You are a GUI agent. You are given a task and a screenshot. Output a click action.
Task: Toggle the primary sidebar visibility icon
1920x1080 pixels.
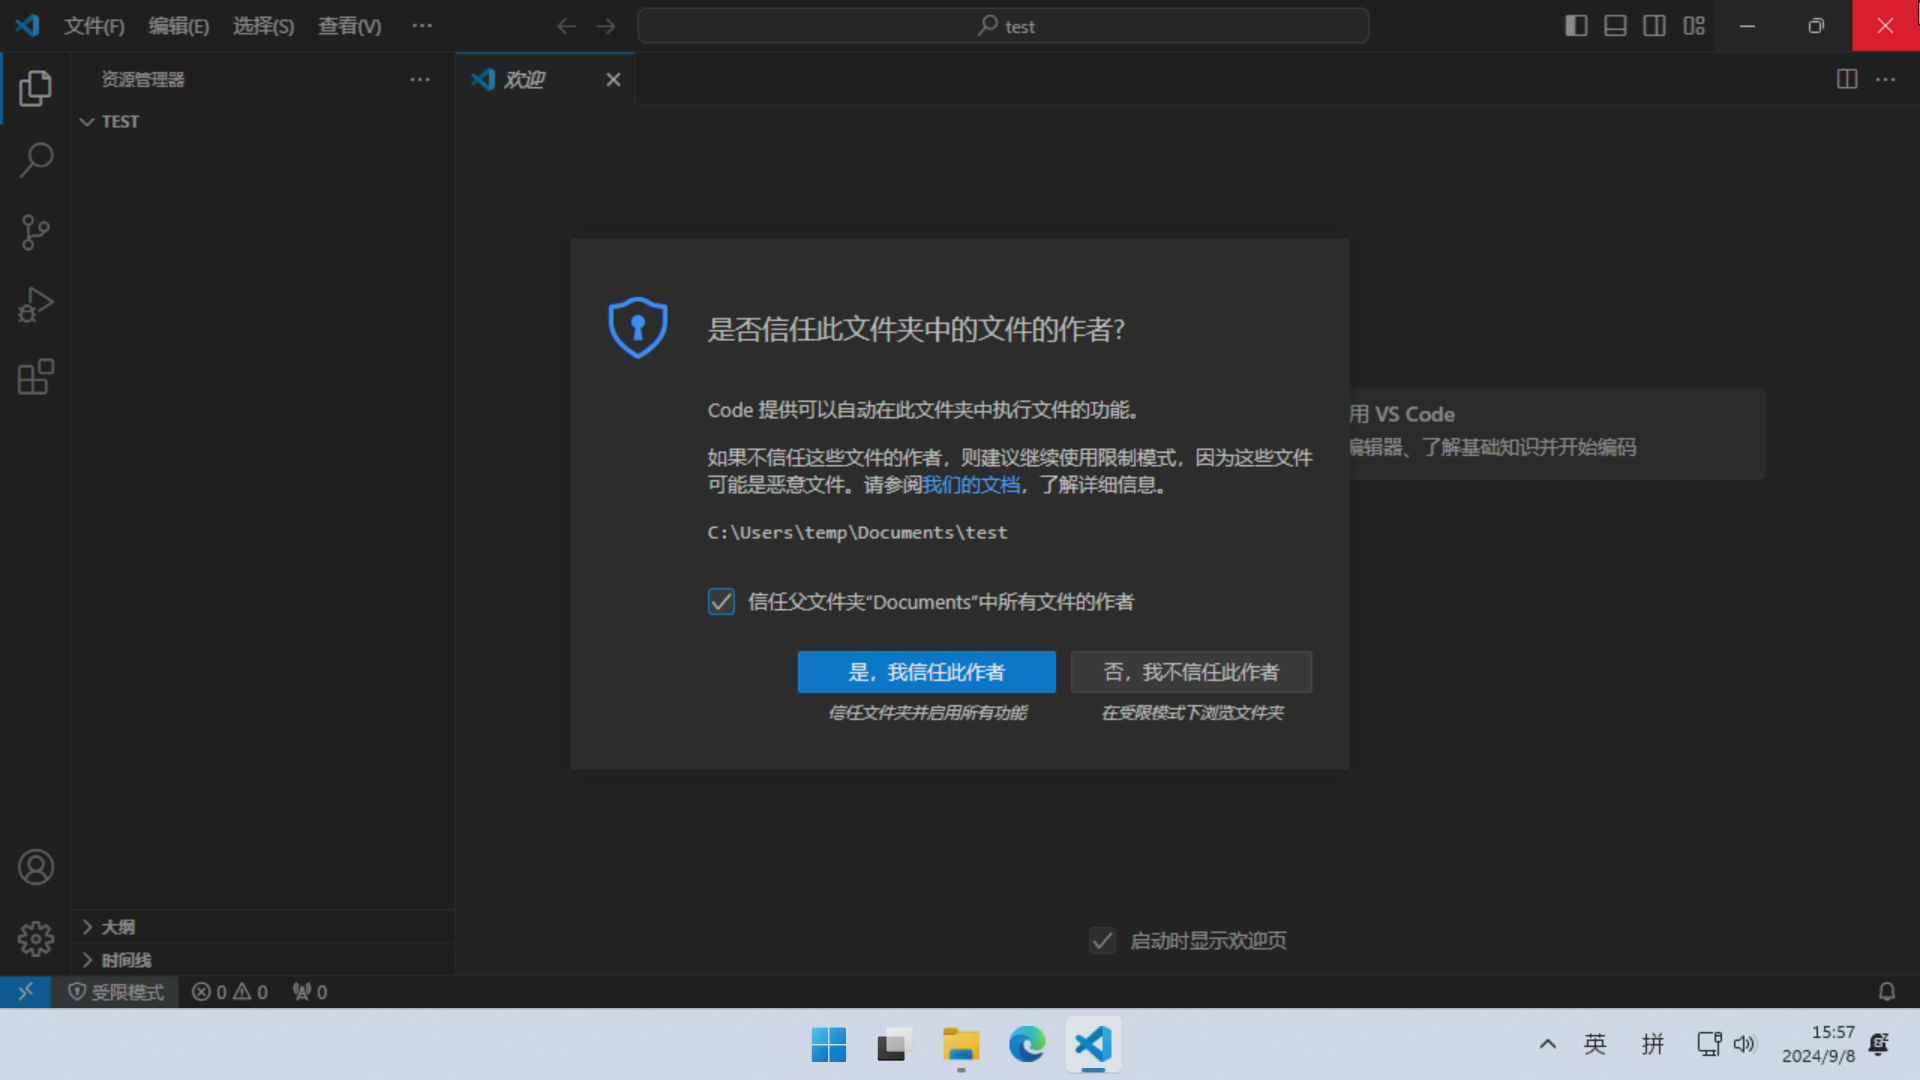coord(1575,25)
